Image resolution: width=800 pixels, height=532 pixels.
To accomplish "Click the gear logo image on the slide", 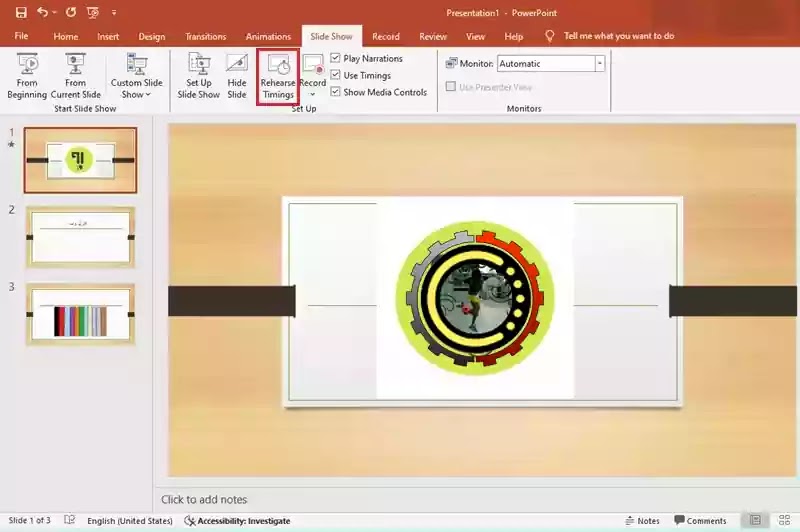I will 475,298.
